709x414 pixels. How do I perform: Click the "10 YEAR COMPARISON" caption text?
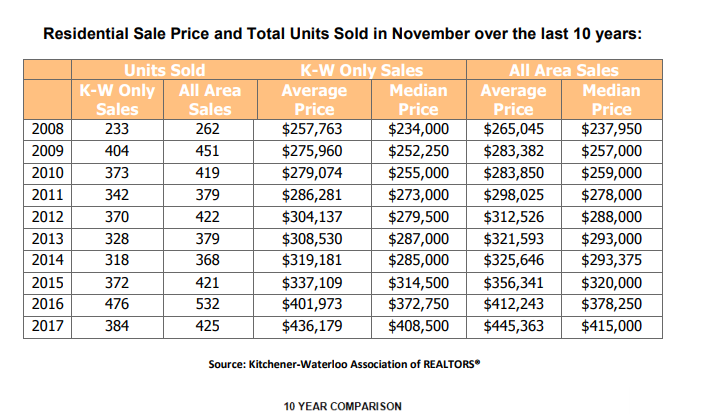coord(343,406)
